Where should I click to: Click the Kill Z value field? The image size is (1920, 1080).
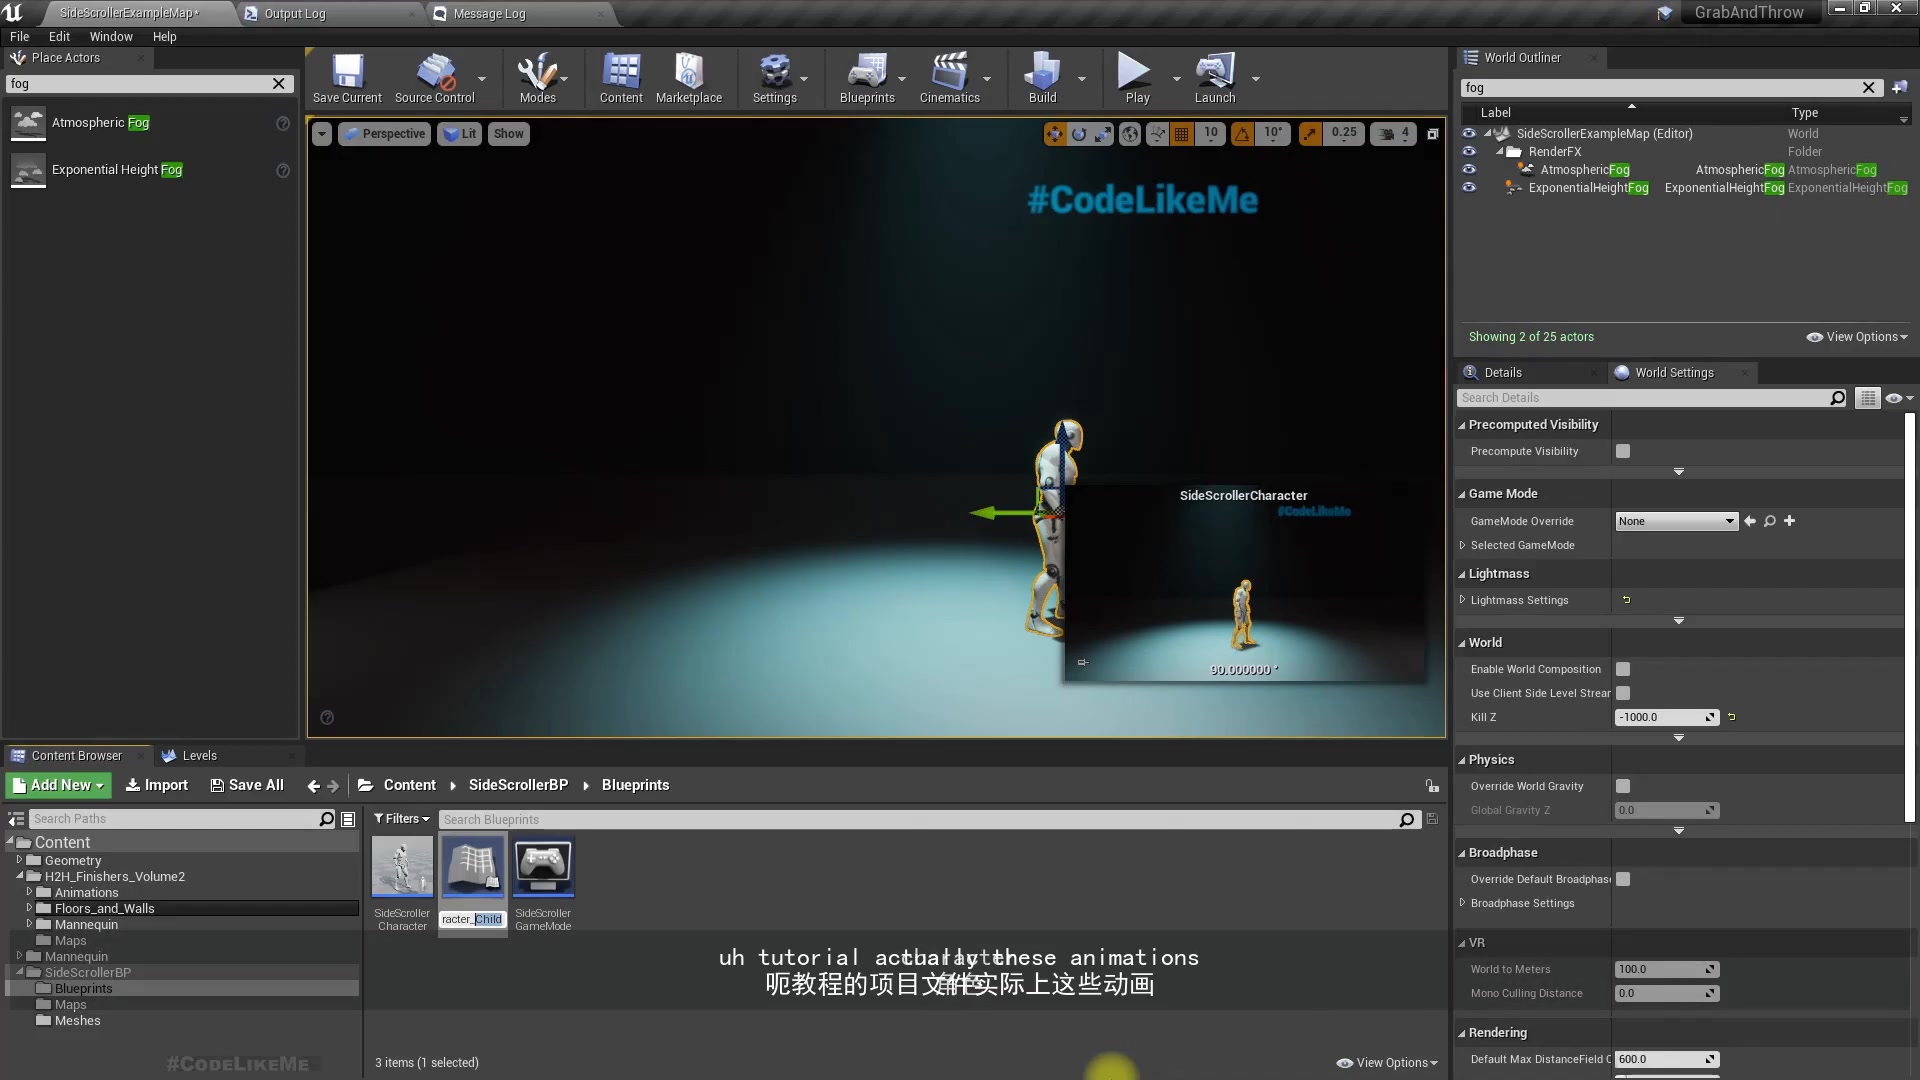click(x=1660, y=717)
